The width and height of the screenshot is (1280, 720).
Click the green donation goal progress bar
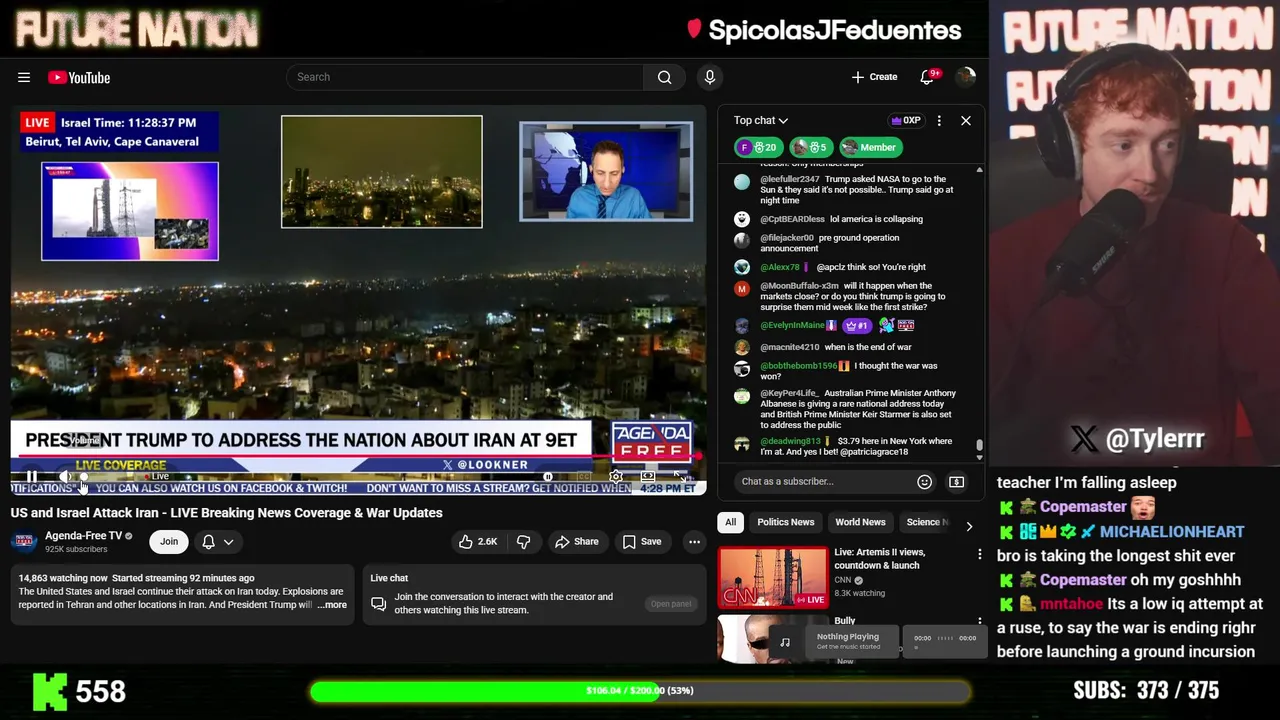640,691
